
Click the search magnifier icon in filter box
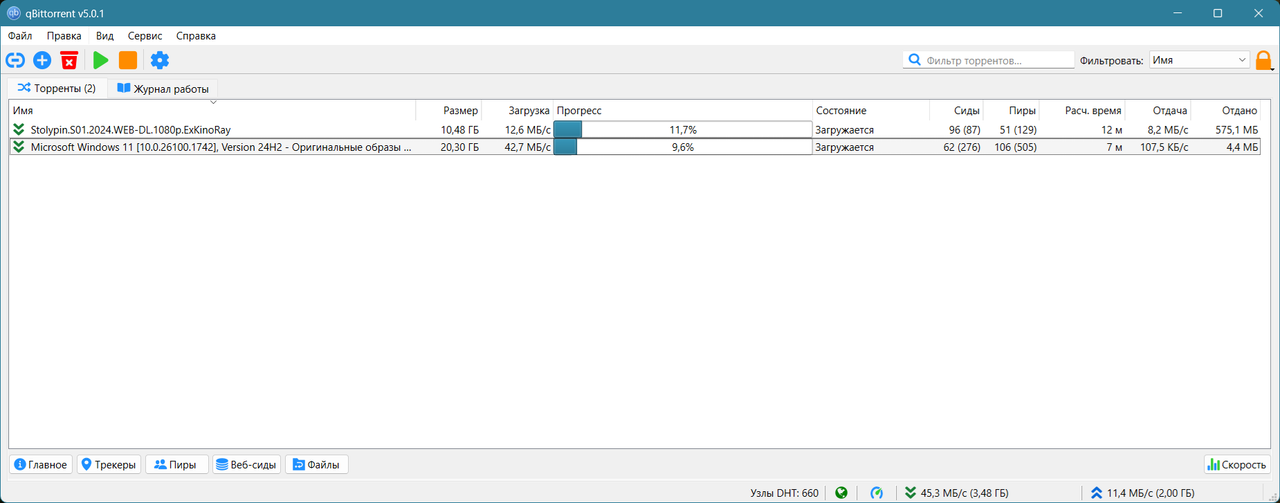click(x=915, y=60)
